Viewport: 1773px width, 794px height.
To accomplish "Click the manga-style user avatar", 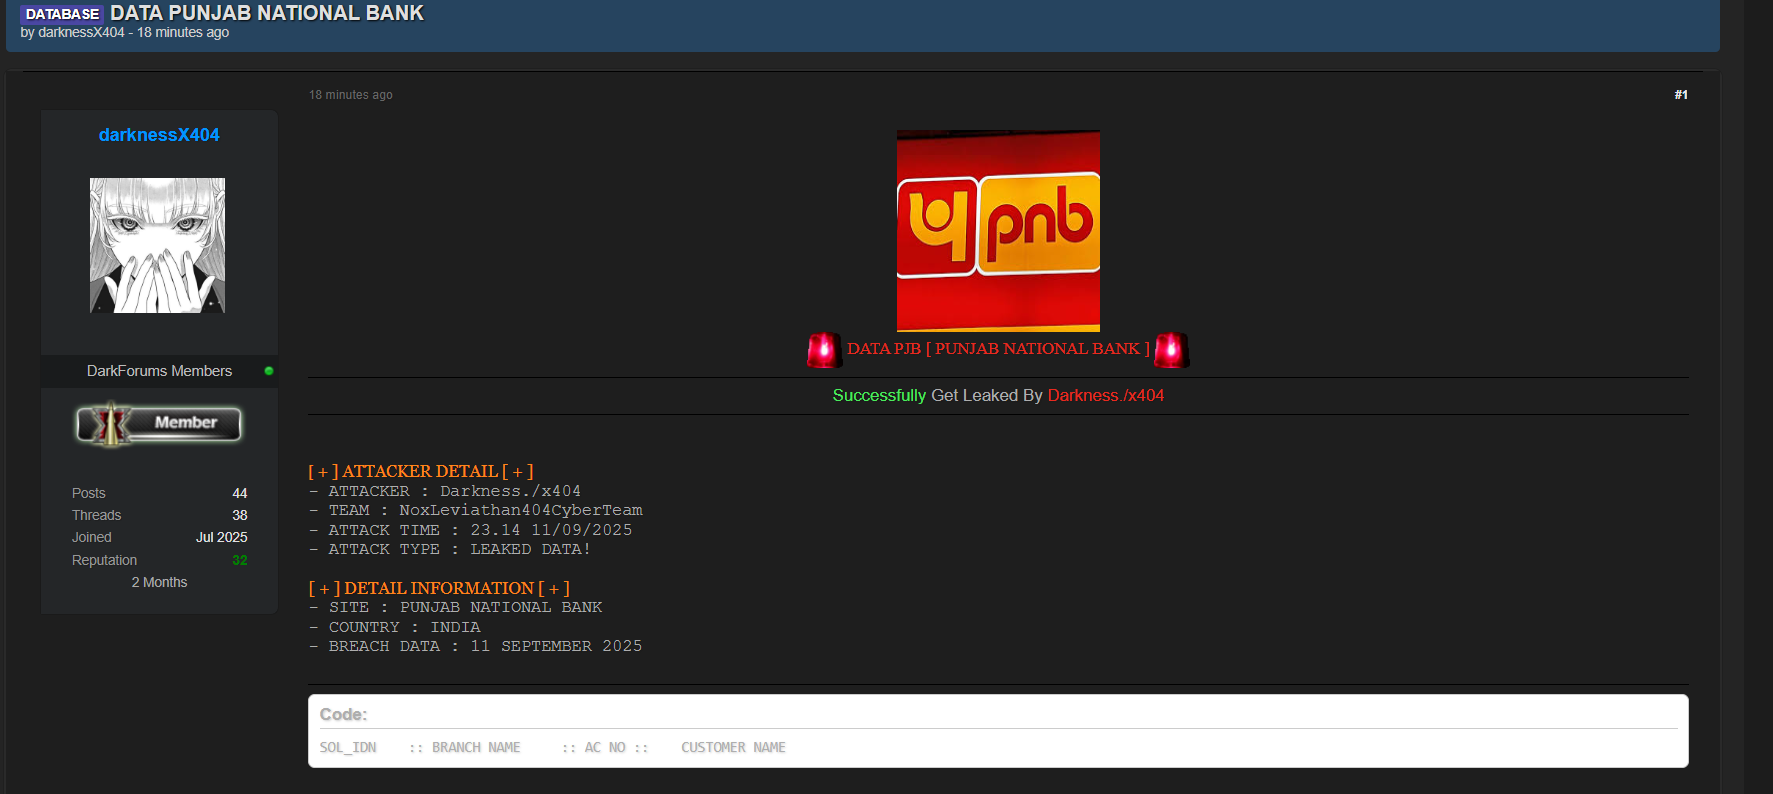I will (157, 246).
